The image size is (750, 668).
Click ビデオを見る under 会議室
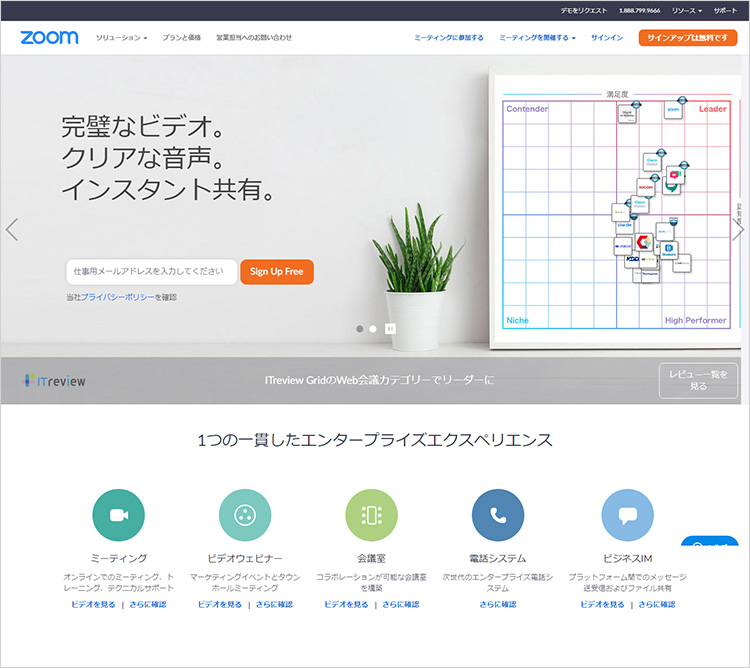click(x=346, y=604)
